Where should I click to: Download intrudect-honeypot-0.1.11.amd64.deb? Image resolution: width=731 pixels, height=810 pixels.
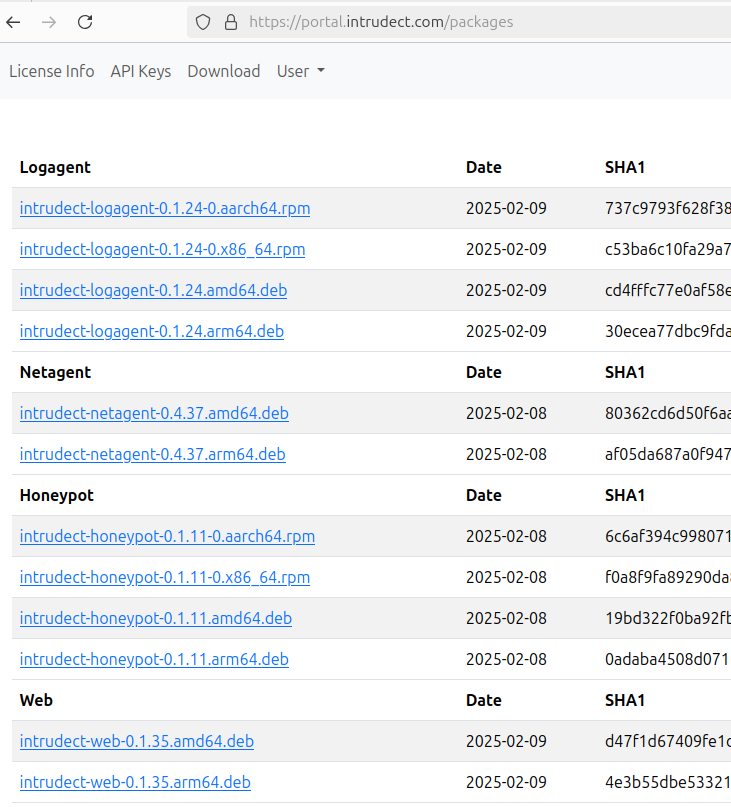155,618
